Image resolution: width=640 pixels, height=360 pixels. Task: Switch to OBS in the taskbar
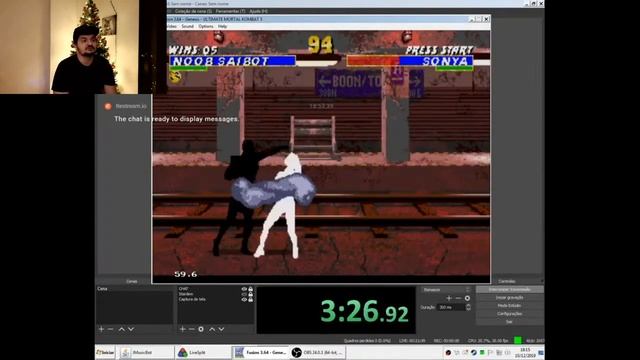coord(318,352)
